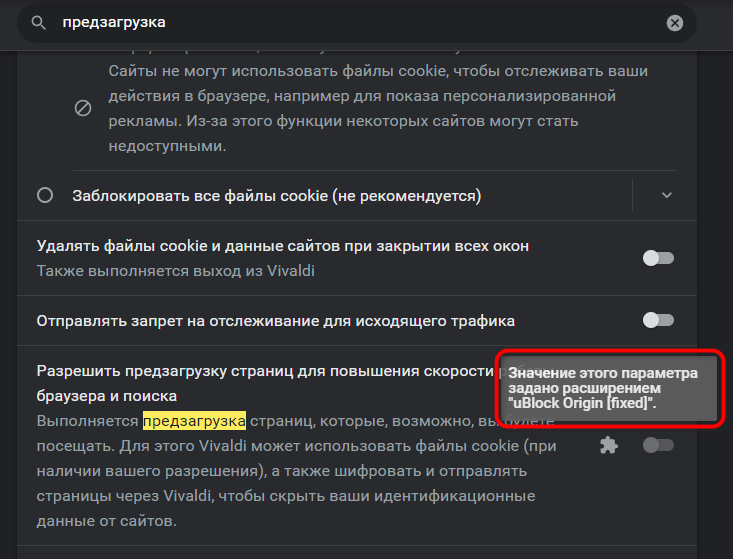Click highlighted word "предзагрузка" in description
733x559 pixels.
(194, 421)
